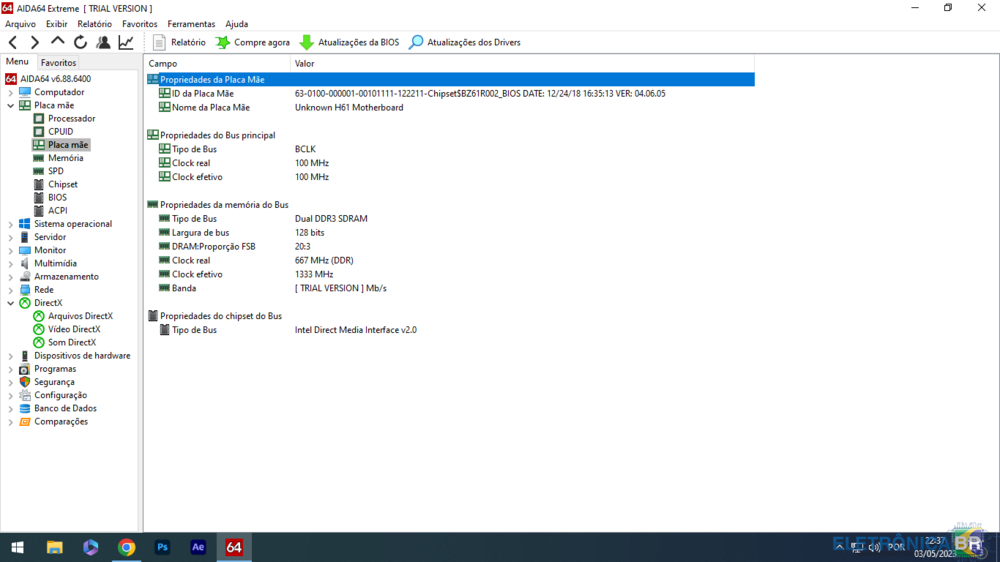Click the Back navigation arrow

tap(13, 42)
